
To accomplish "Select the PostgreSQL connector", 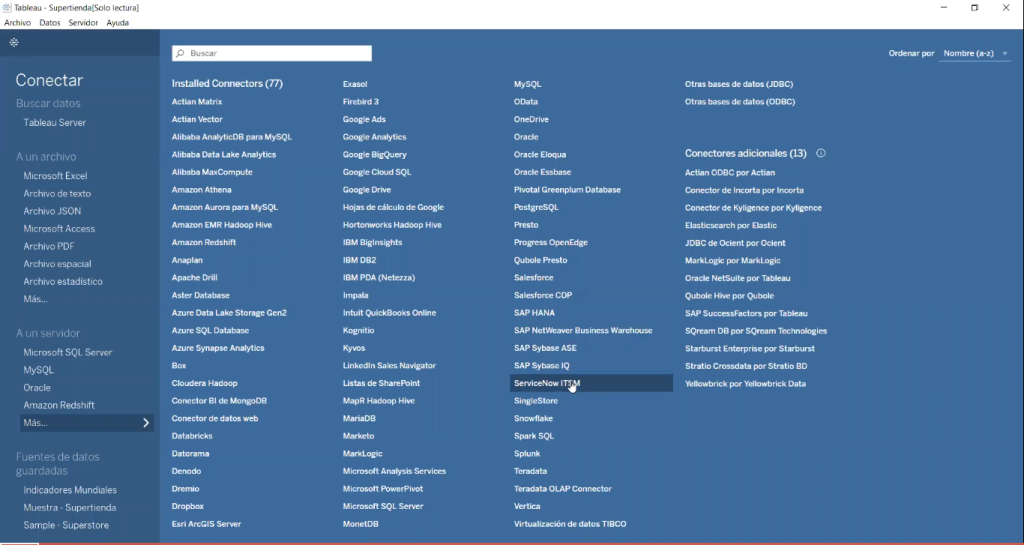I will click(536, 208).
